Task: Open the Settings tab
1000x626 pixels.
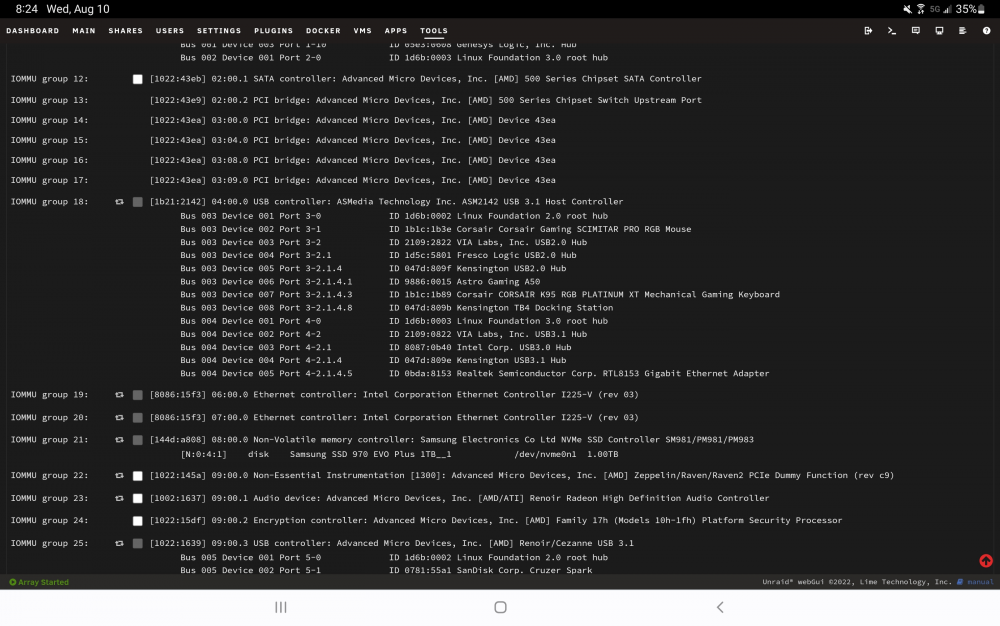Action: (x=219, y=31)
